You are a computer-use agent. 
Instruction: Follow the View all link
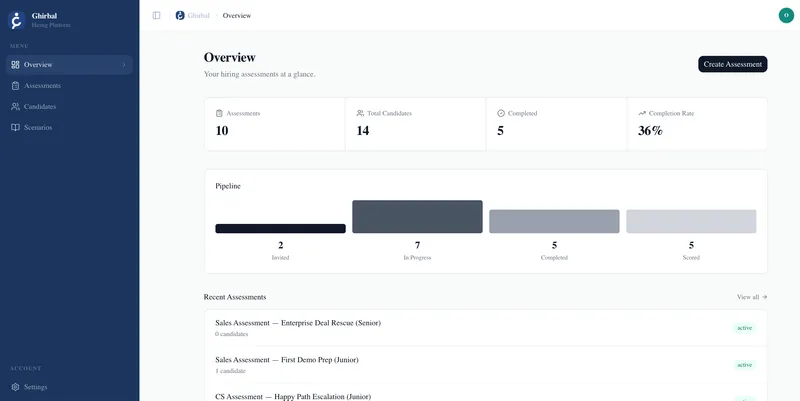752,297
